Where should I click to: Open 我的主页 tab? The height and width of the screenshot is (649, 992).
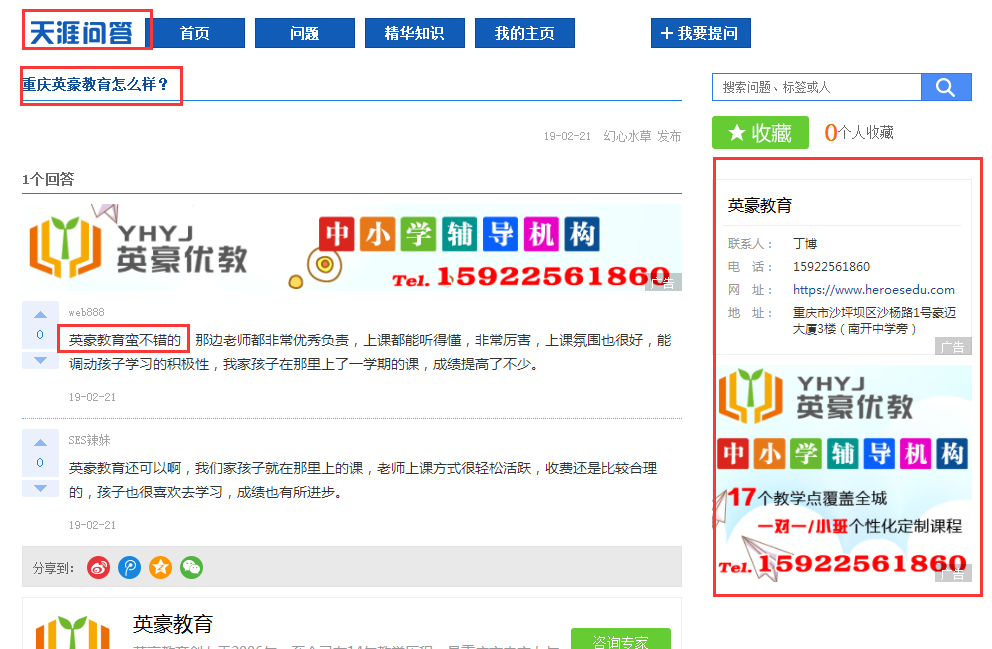tap(524, 33)
